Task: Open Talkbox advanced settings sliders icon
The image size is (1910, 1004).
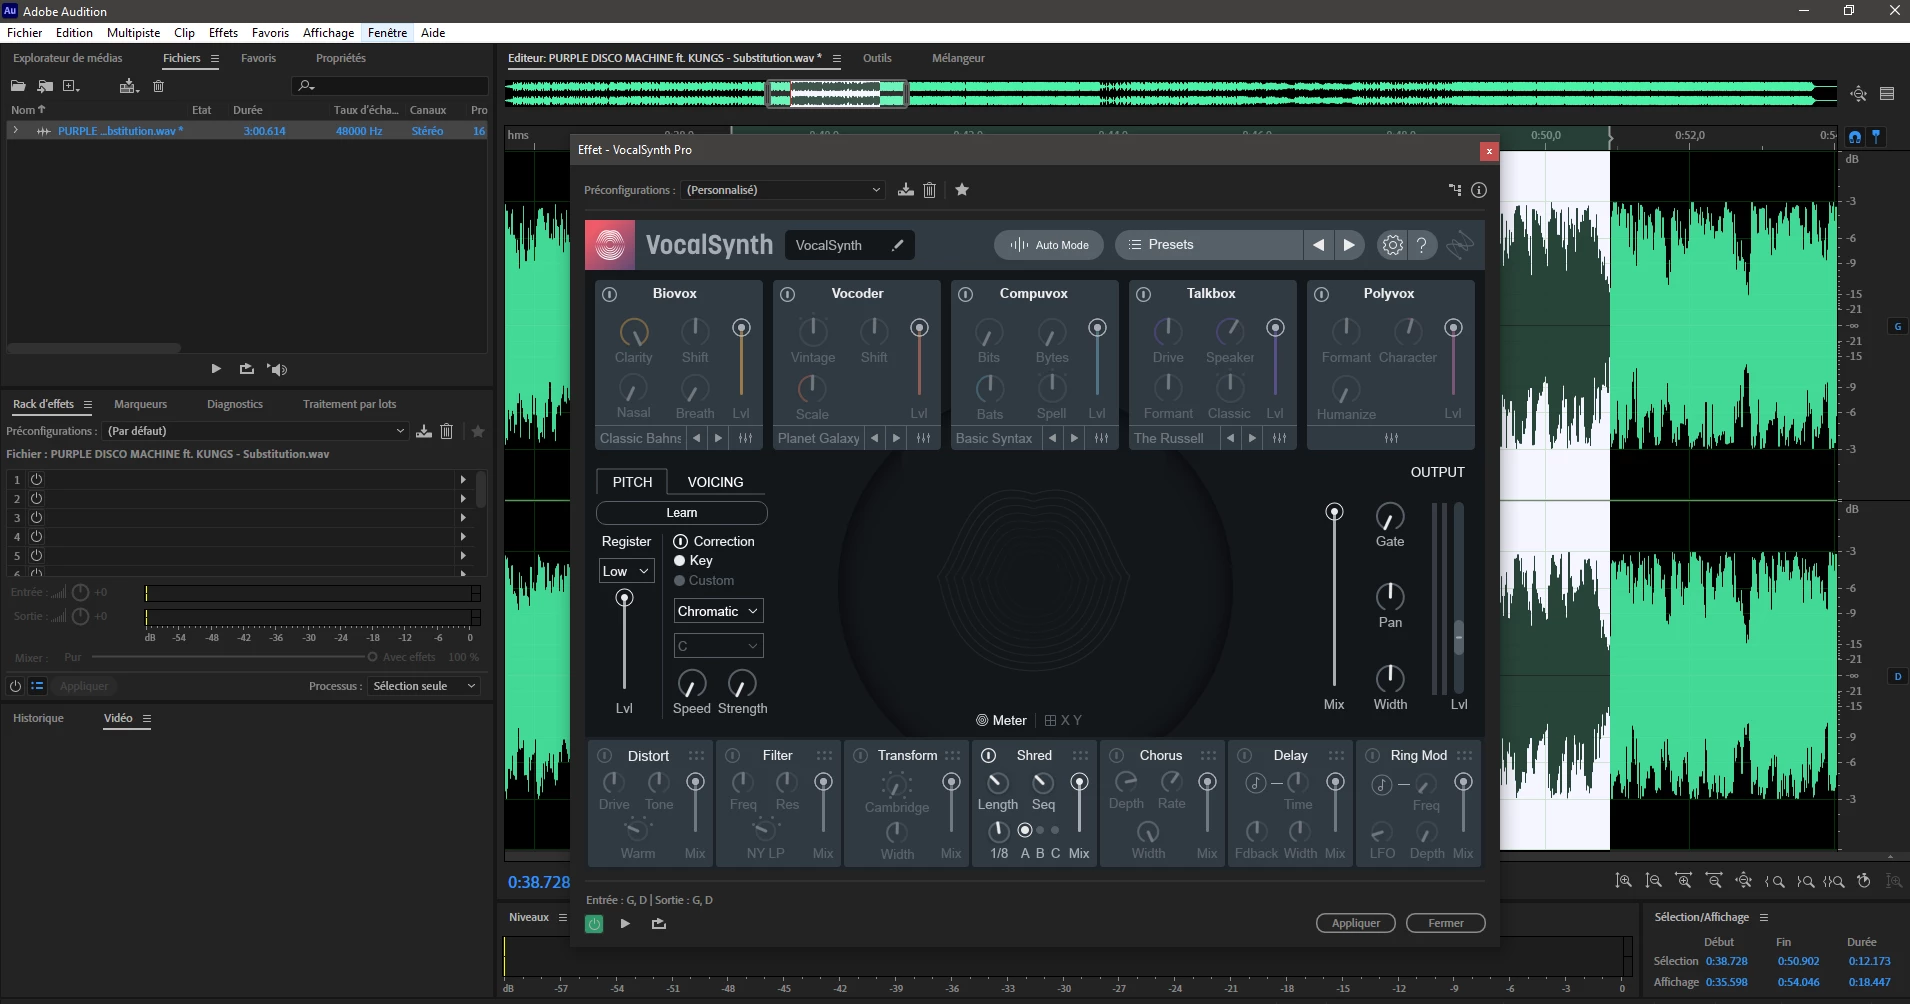Action: tap(1279, 438)
